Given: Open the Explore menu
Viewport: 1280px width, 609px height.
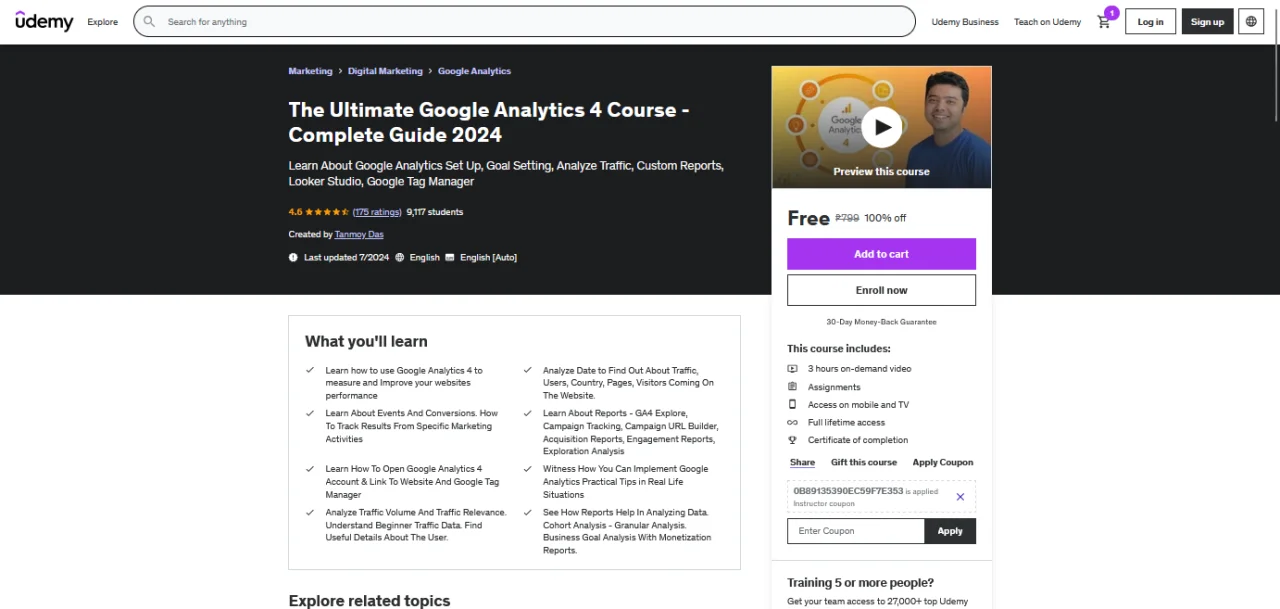Looking at the screenshot, I should [x=102, y=22].
